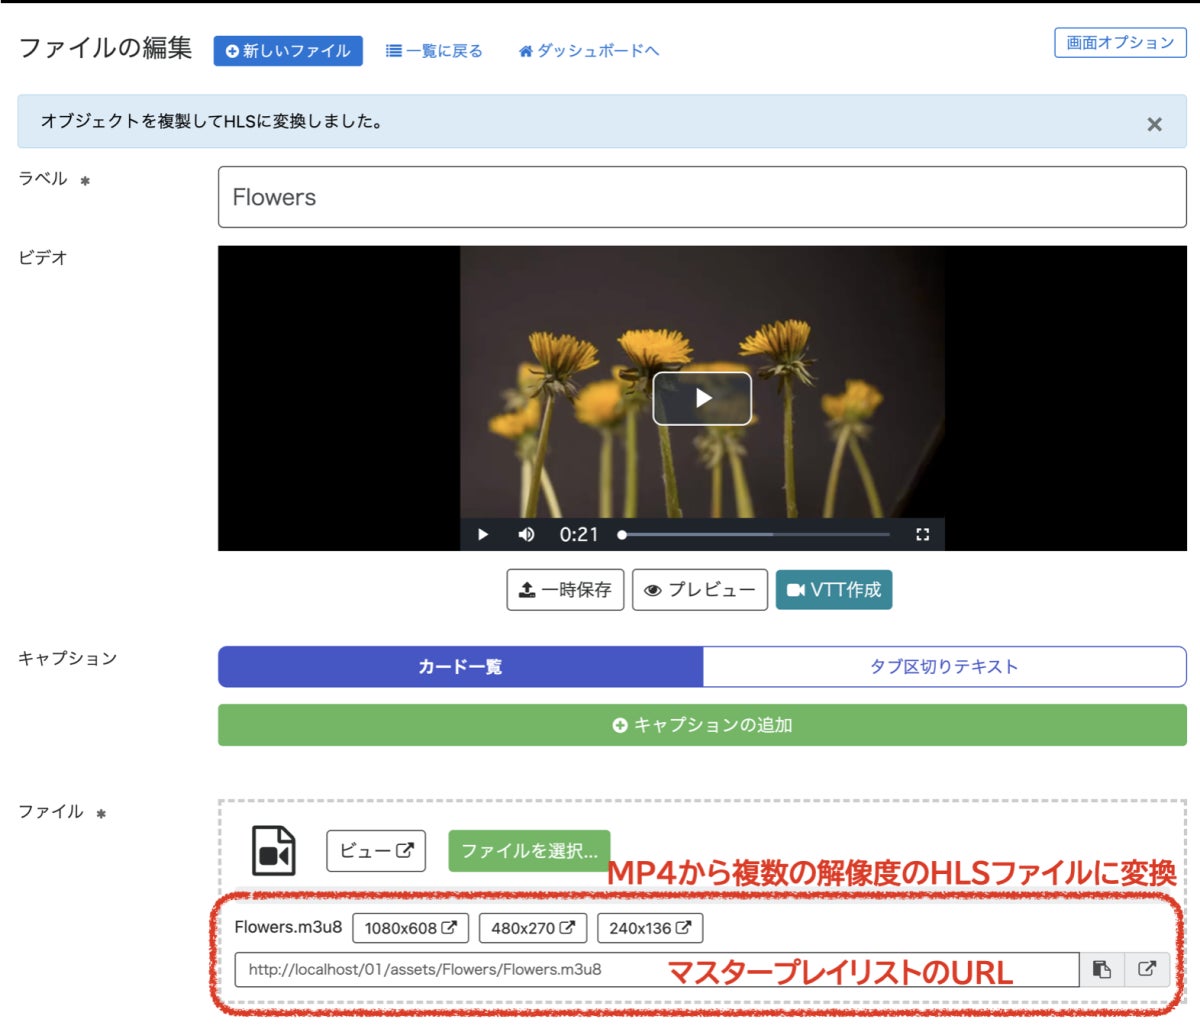This screenshot has width=1200, height=1032.
Task: Open the 1080x608 resolution variant
Action: coord(410,928)
